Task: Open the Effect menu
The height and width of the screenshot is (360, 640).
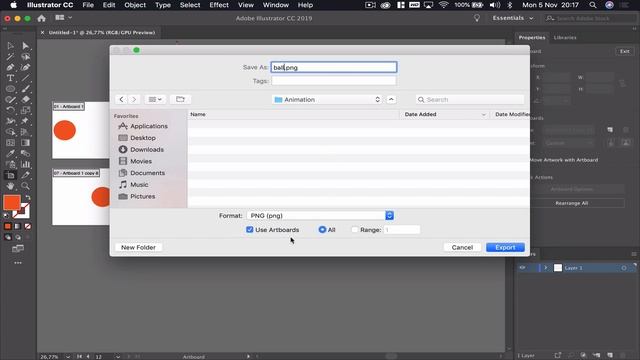Action: [219, 5]
